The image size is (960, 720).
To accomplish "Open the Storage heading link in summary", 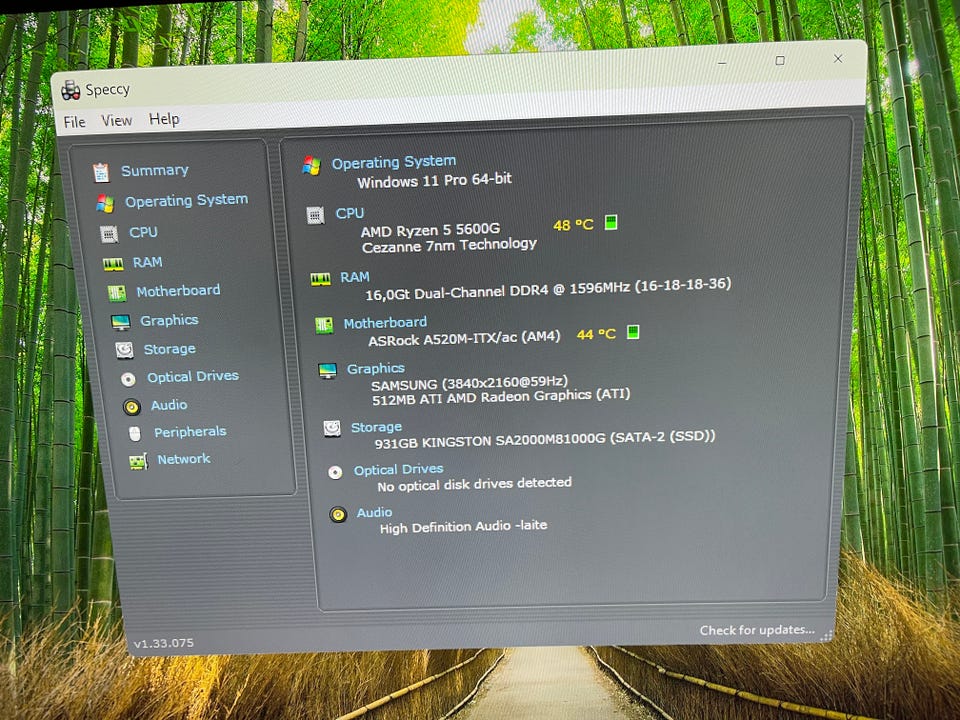I will (x=376, y=427).
